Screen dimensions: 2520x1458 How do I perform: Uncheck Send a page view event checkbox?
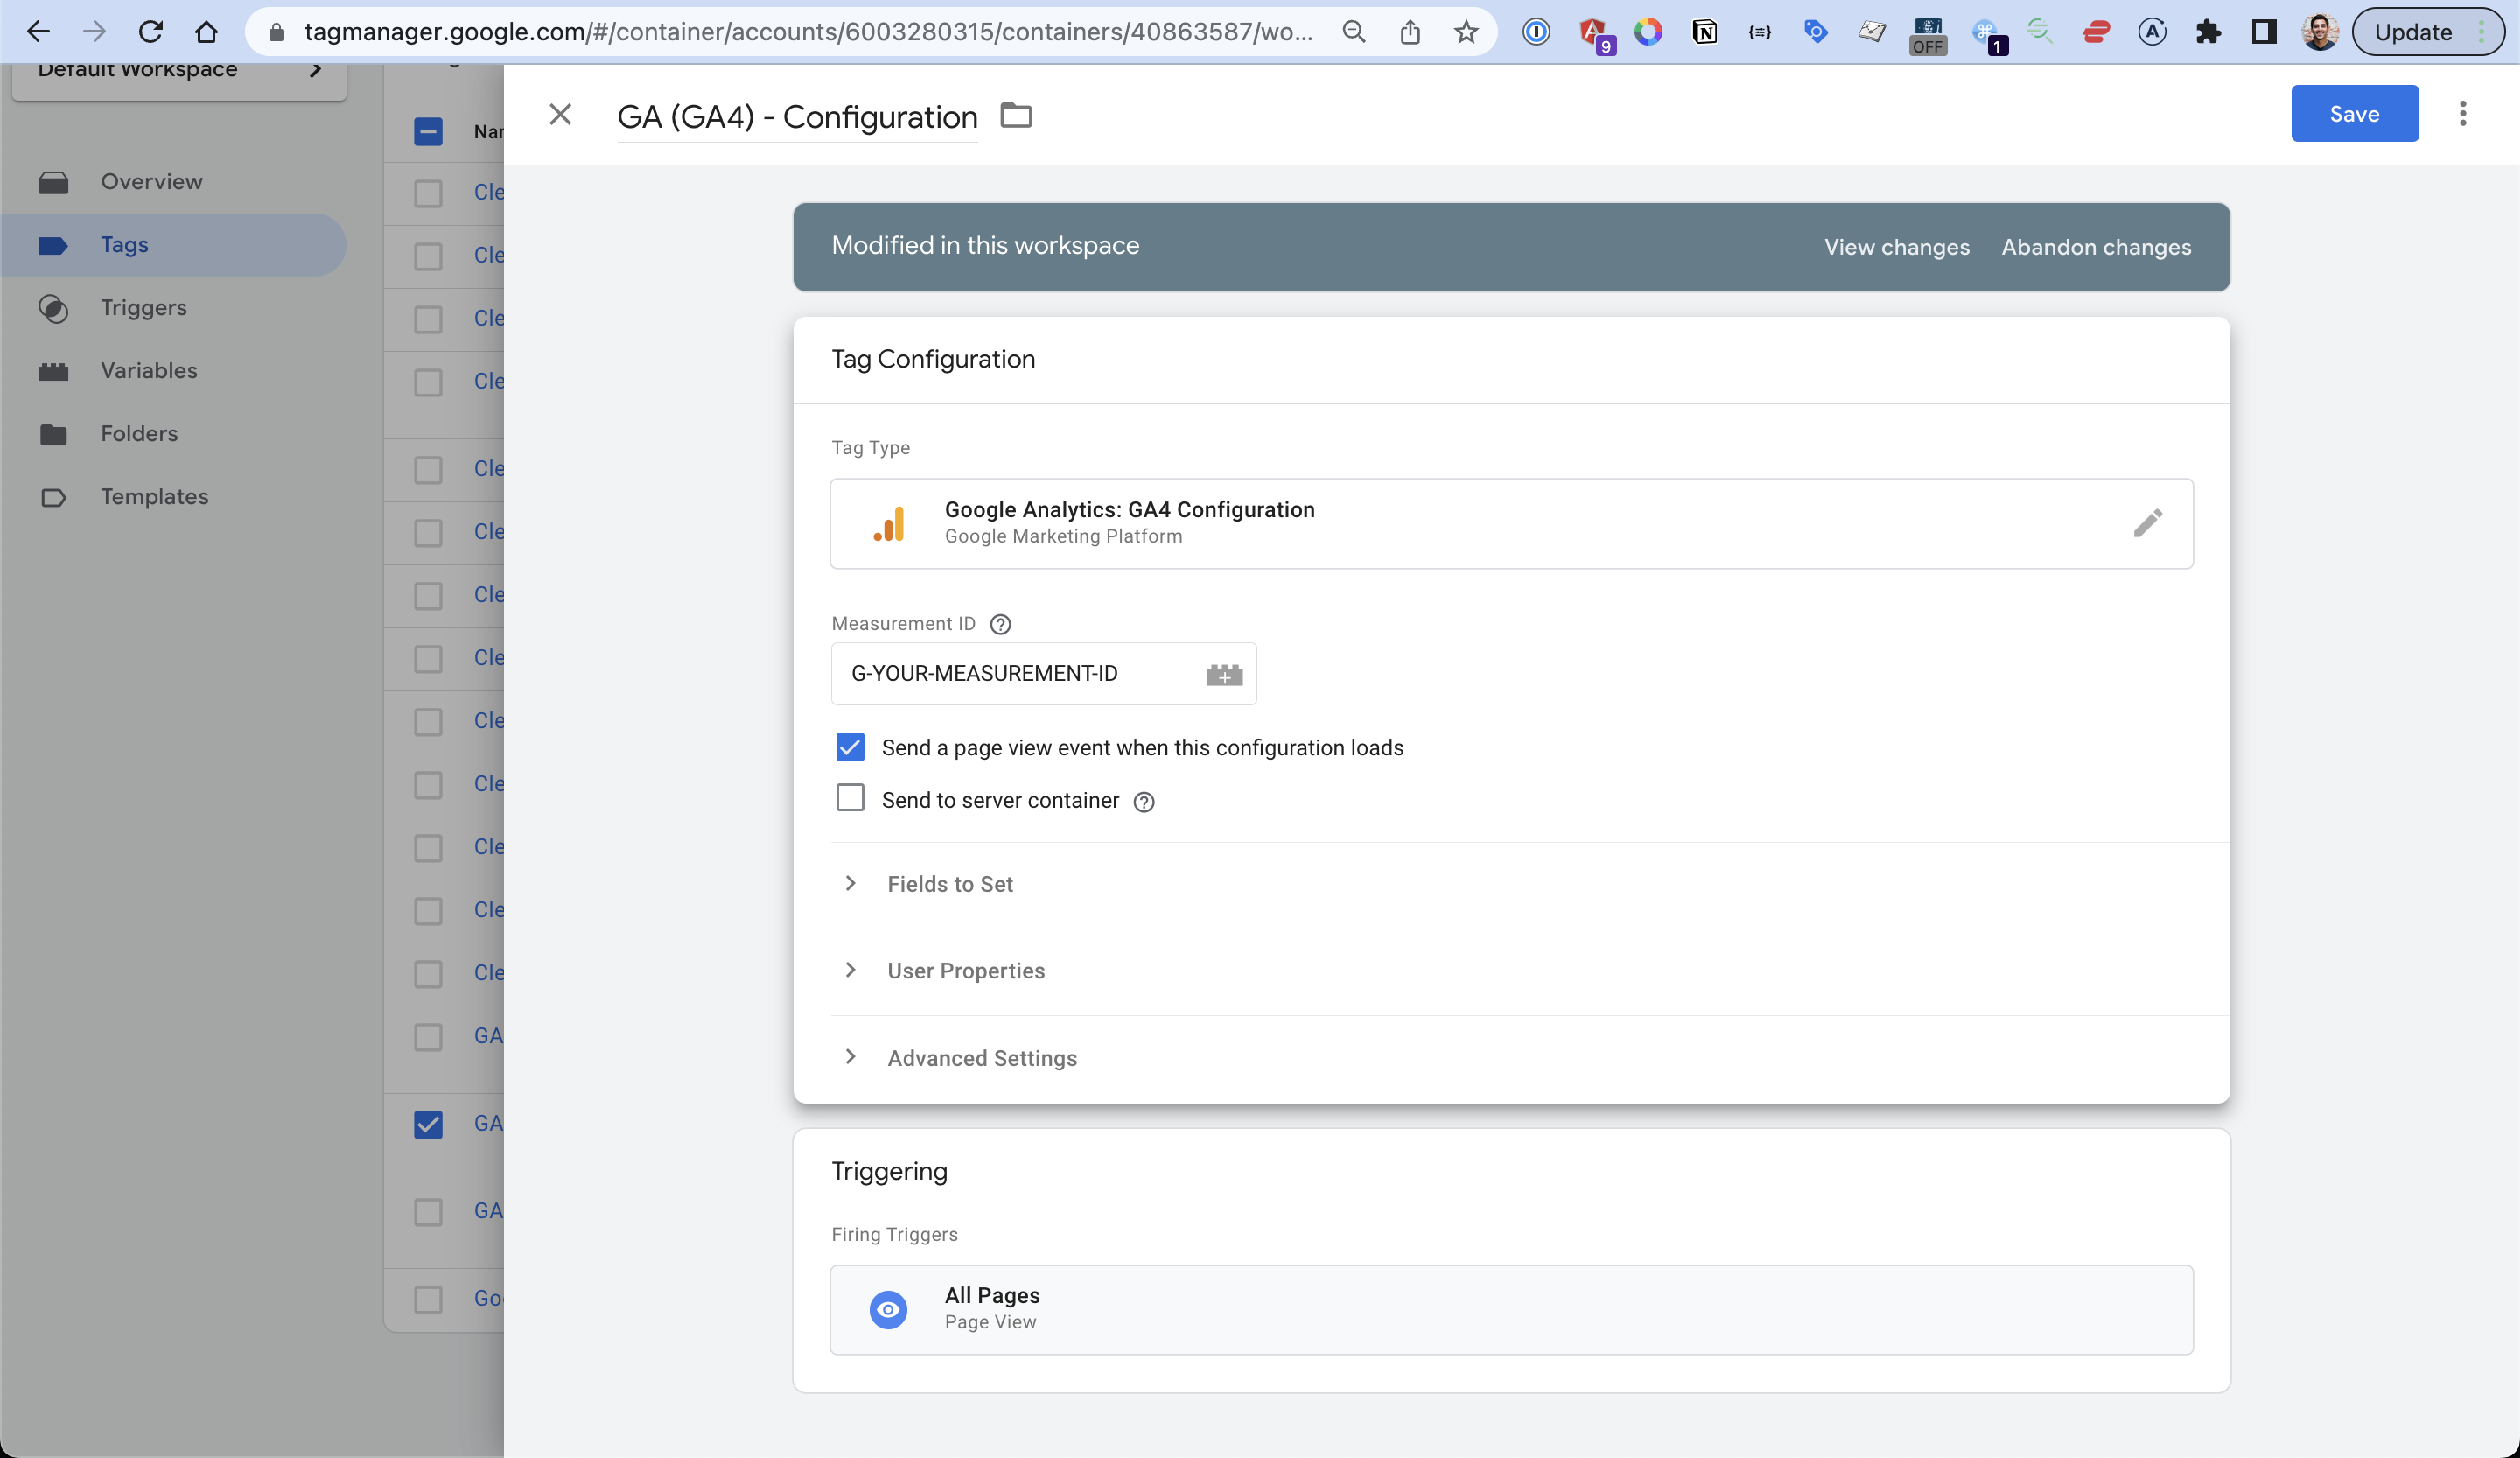pos(850,747)
